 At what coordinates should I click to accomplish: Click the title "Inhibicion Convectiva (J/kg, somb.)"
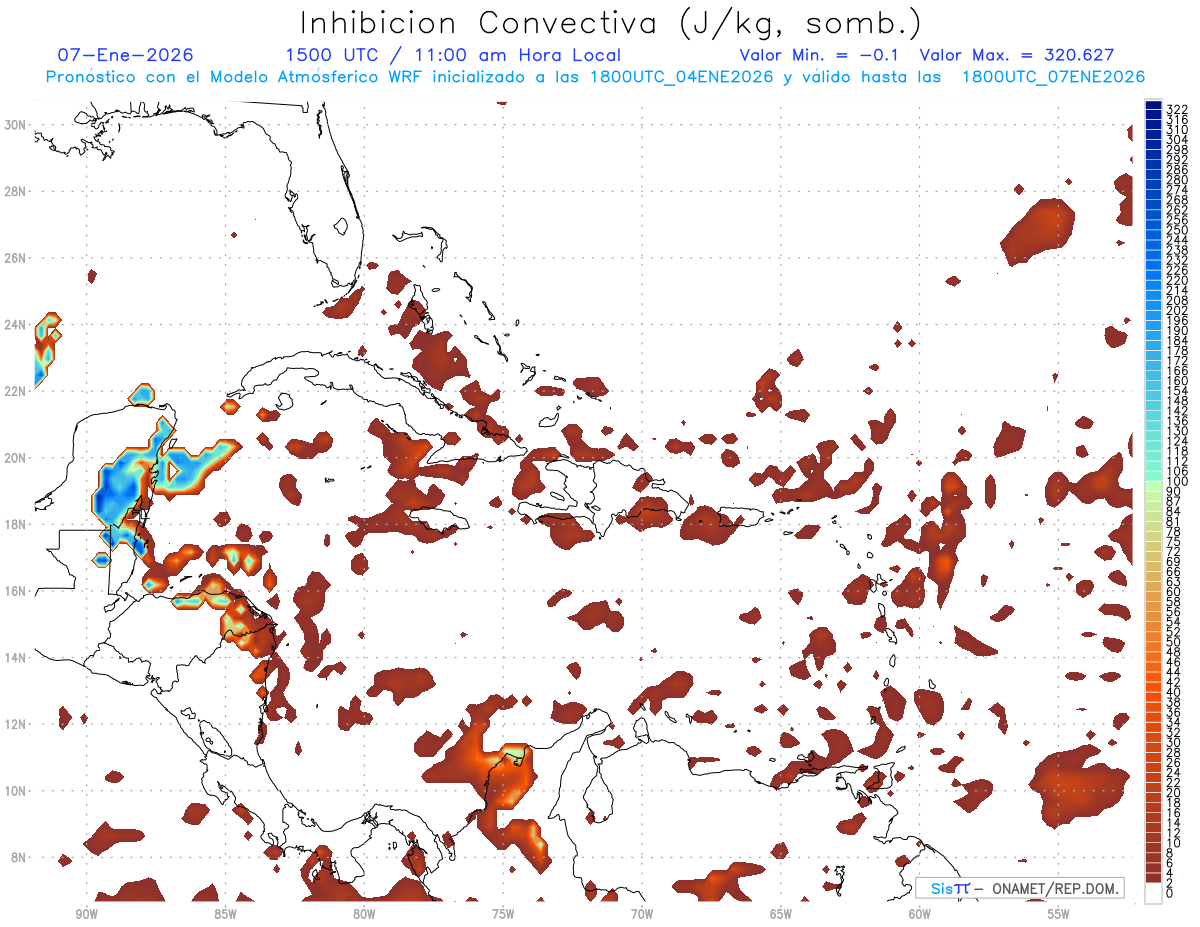(611, 23)
